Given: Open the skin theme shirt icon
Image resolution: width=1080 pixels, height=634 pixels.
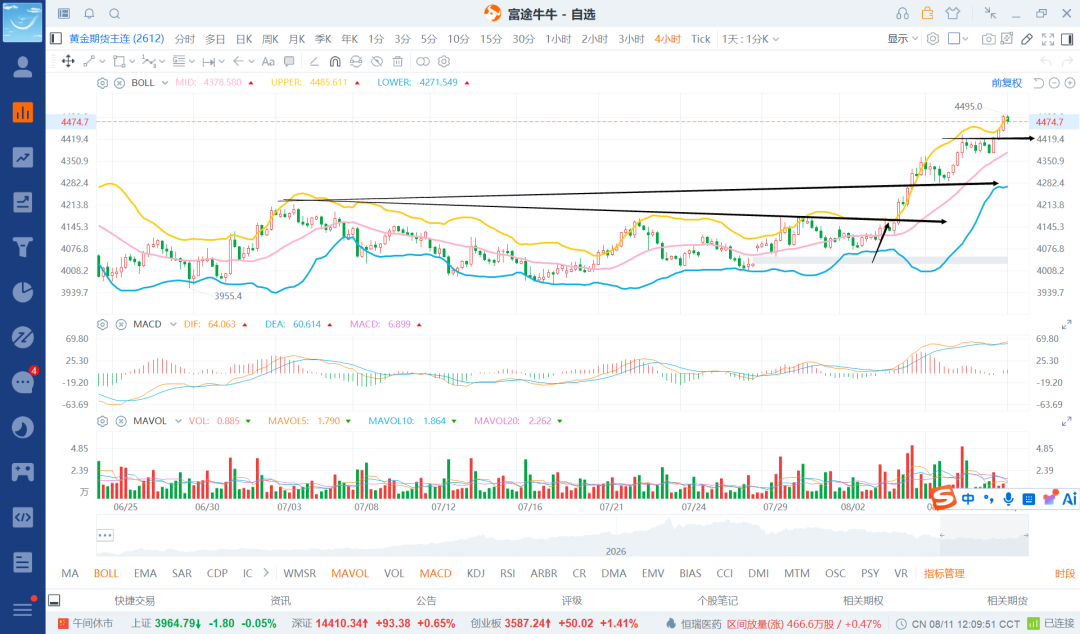Looking at the screenshot, I should (x=953, y=13).
